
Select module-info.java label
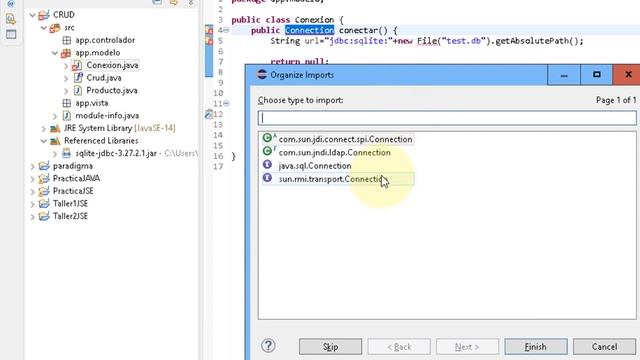click(107, 116)
